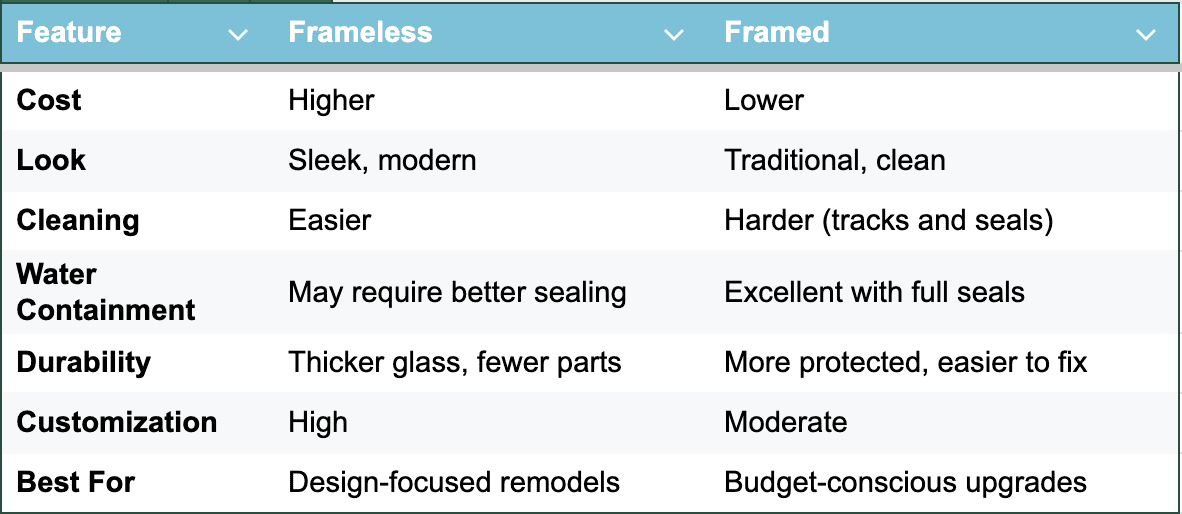Click the "Higher" cost cell

[331, 100]
